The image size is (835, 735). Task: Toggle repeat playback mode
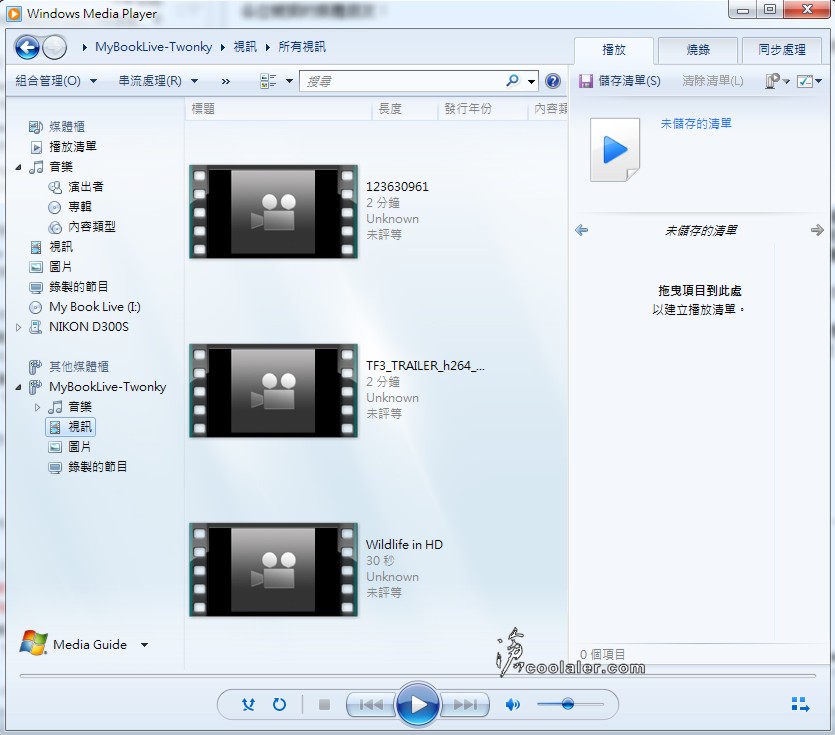tap(279, 705)
